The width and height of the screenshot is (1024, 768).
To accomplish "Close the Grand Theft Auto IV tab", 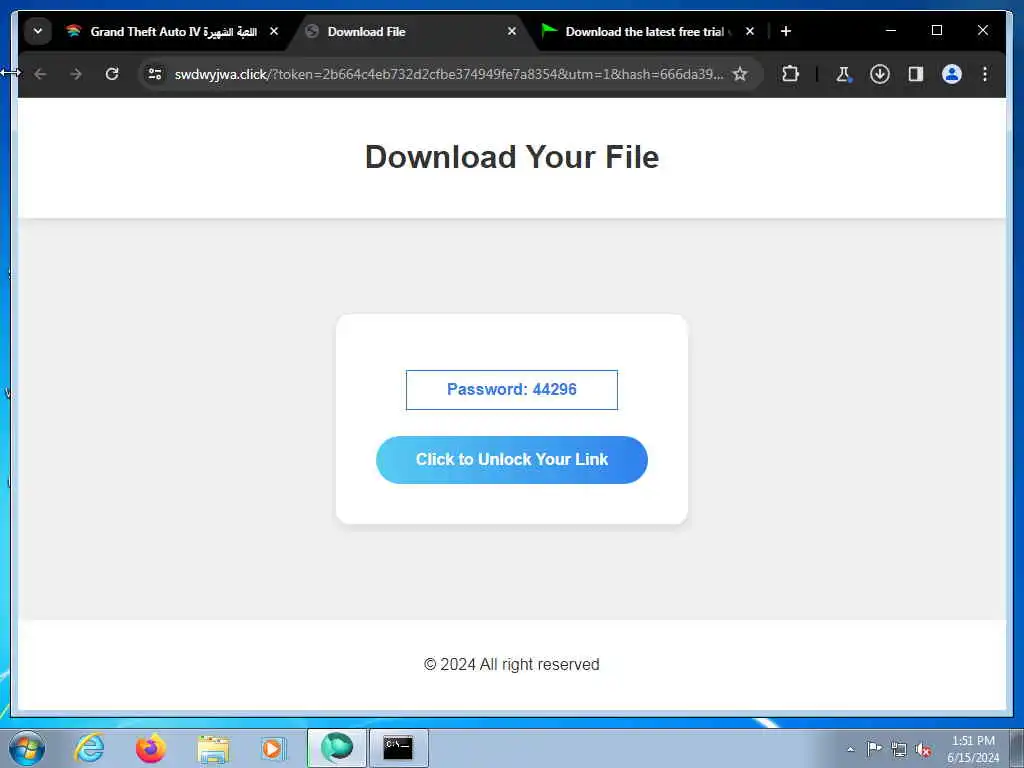I will pos(274,31).
